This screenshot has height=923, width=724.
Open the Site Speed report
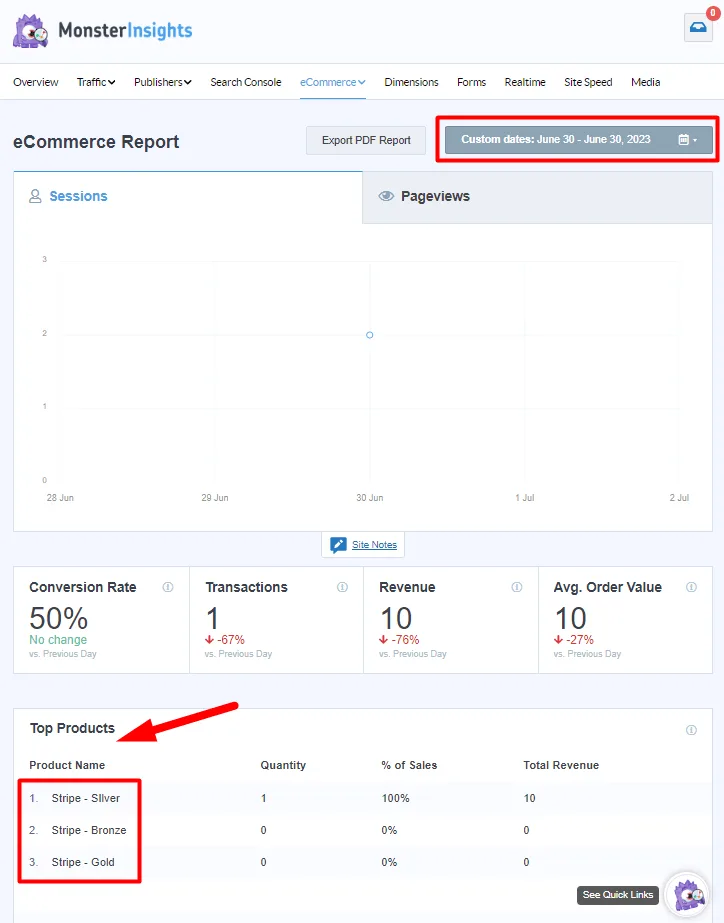[x=588, y=82]
